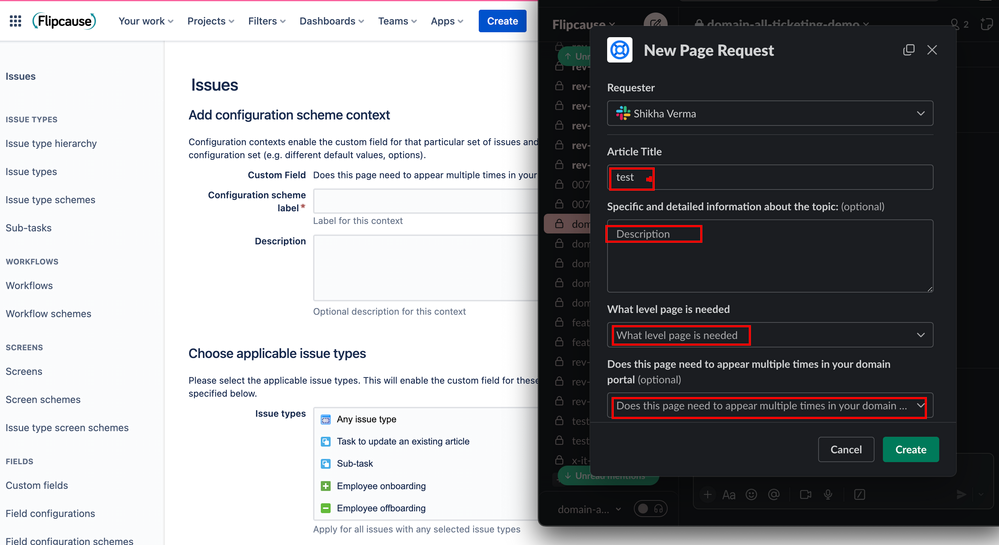Click the microphone audio clip icon
This screenshot has height=545, width=999.
pos(828,495)
